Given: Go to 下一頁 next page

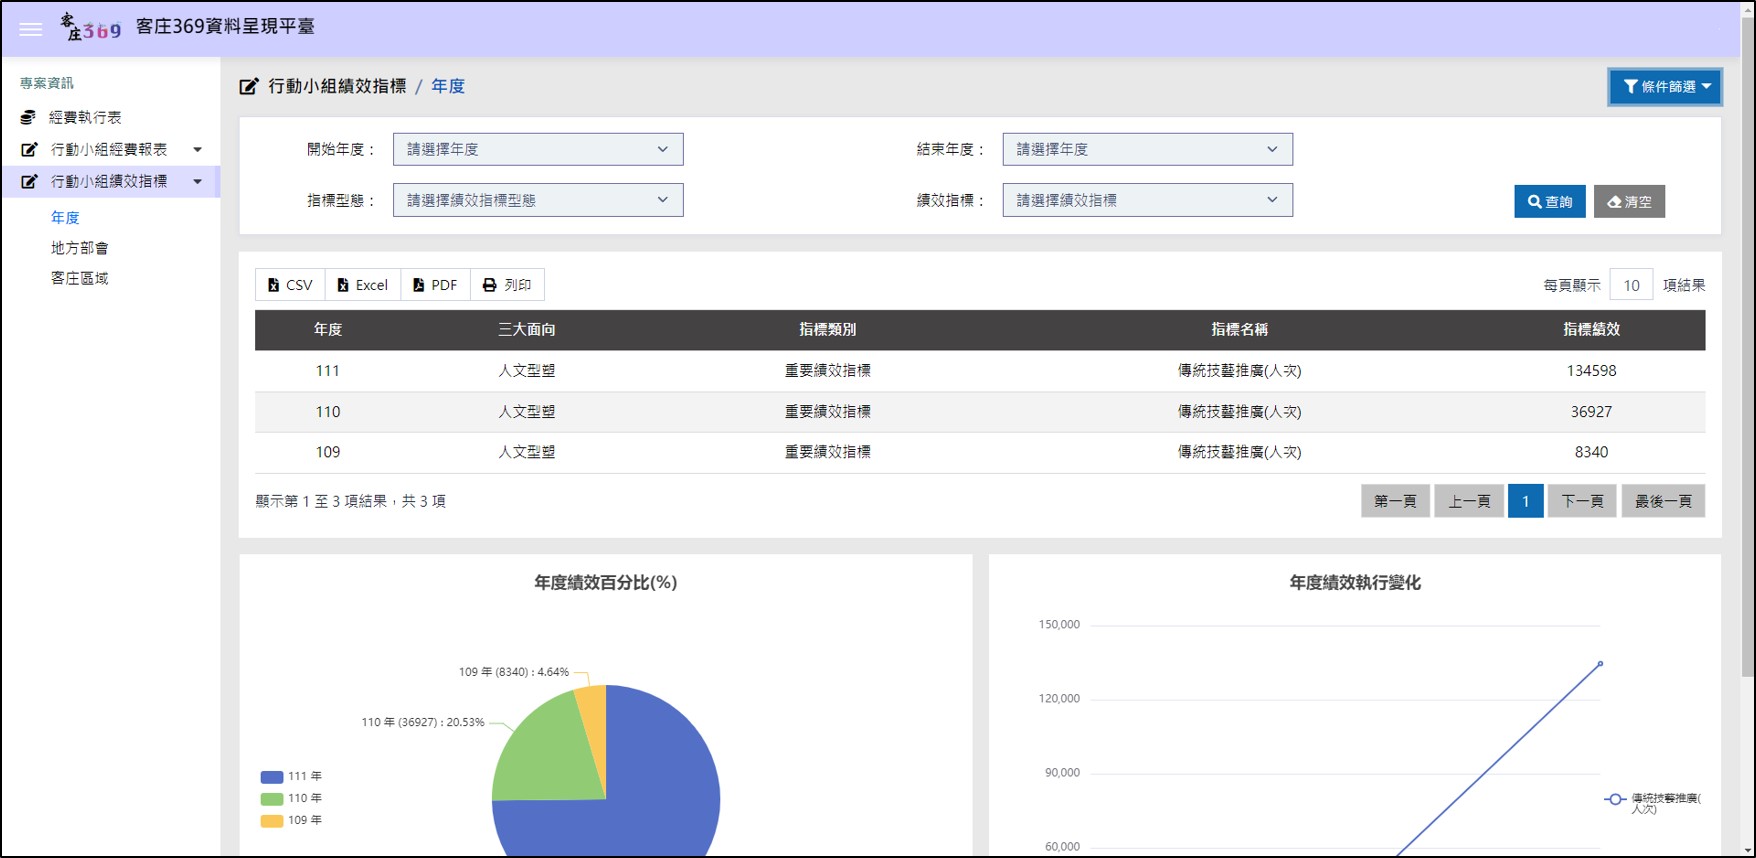Looking at the screenshot, I should coord(1582,501).
